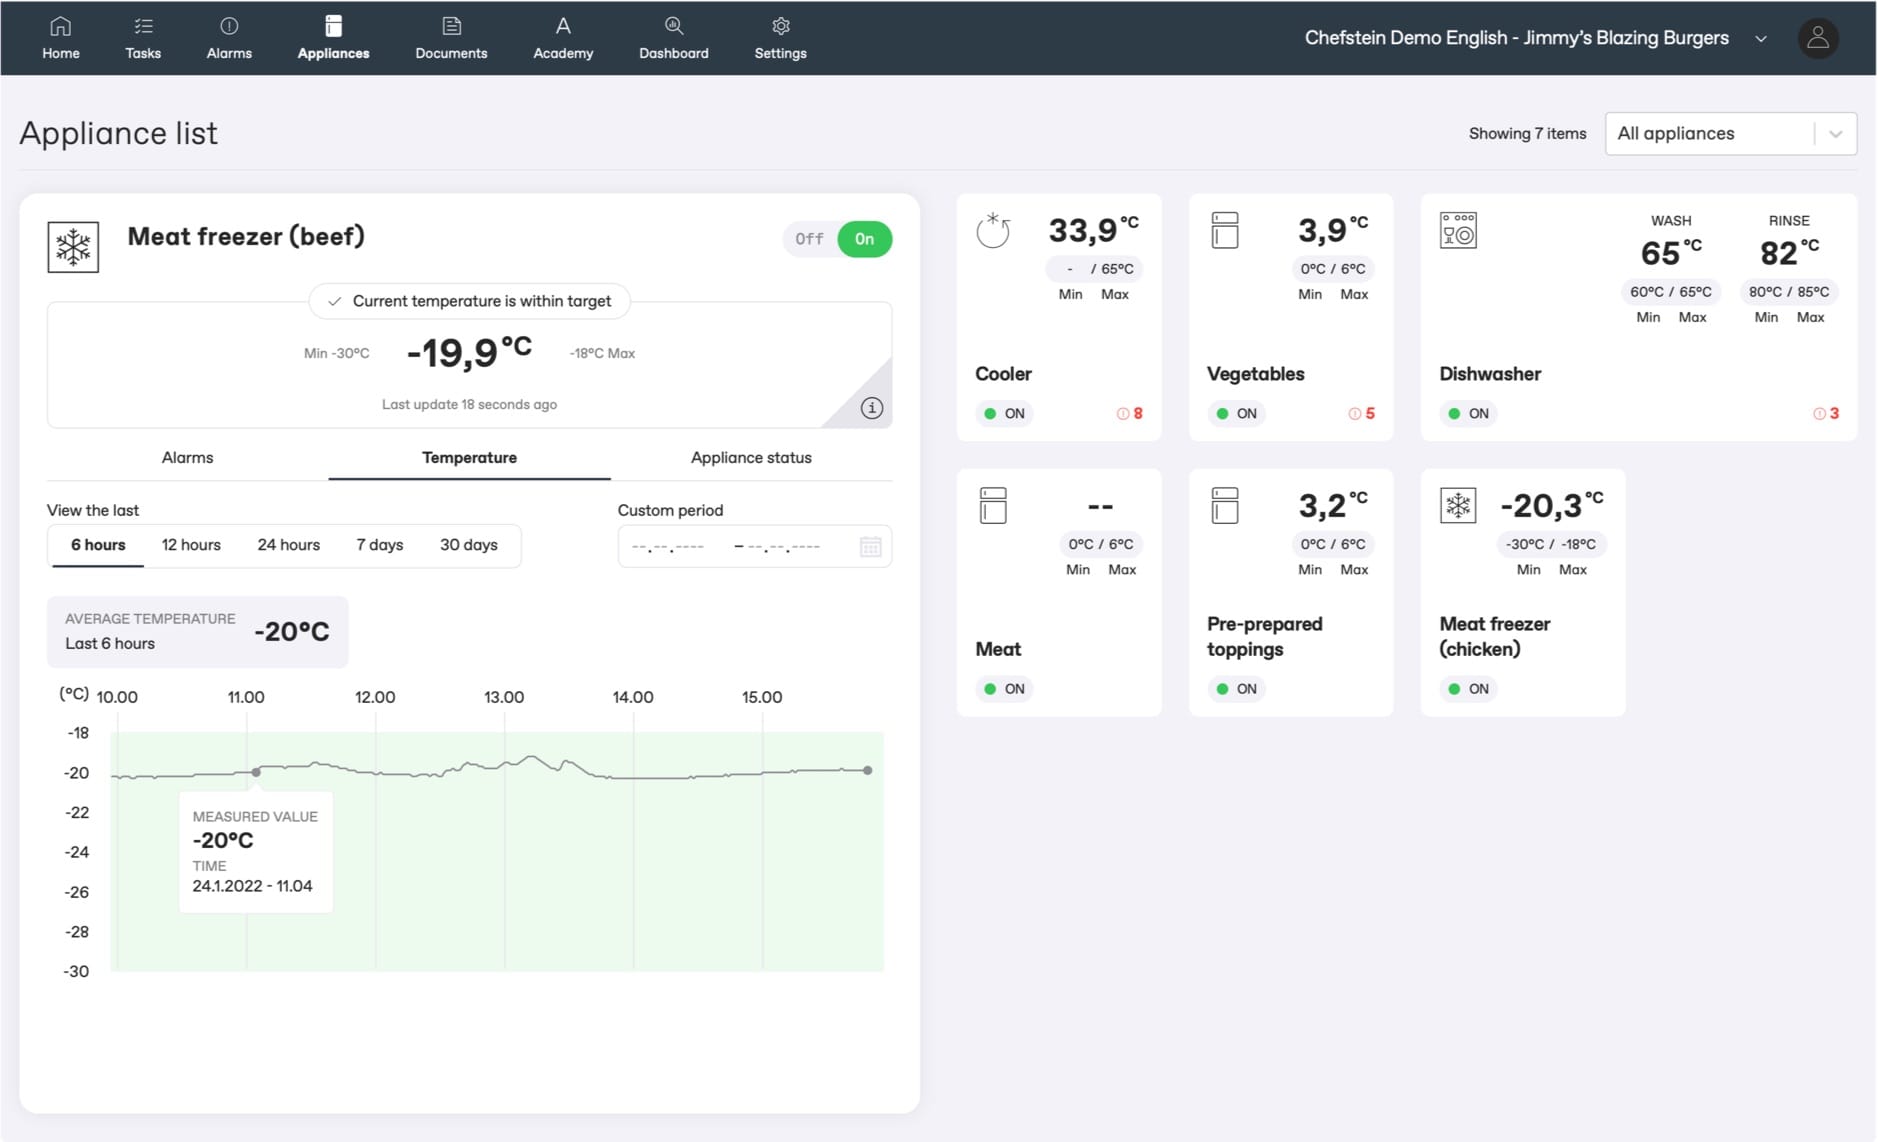Click the Dashboard magnifier icon
Image resolution: width=1878 pixels, height=1142 pixels.
click(x=674, y=26)
